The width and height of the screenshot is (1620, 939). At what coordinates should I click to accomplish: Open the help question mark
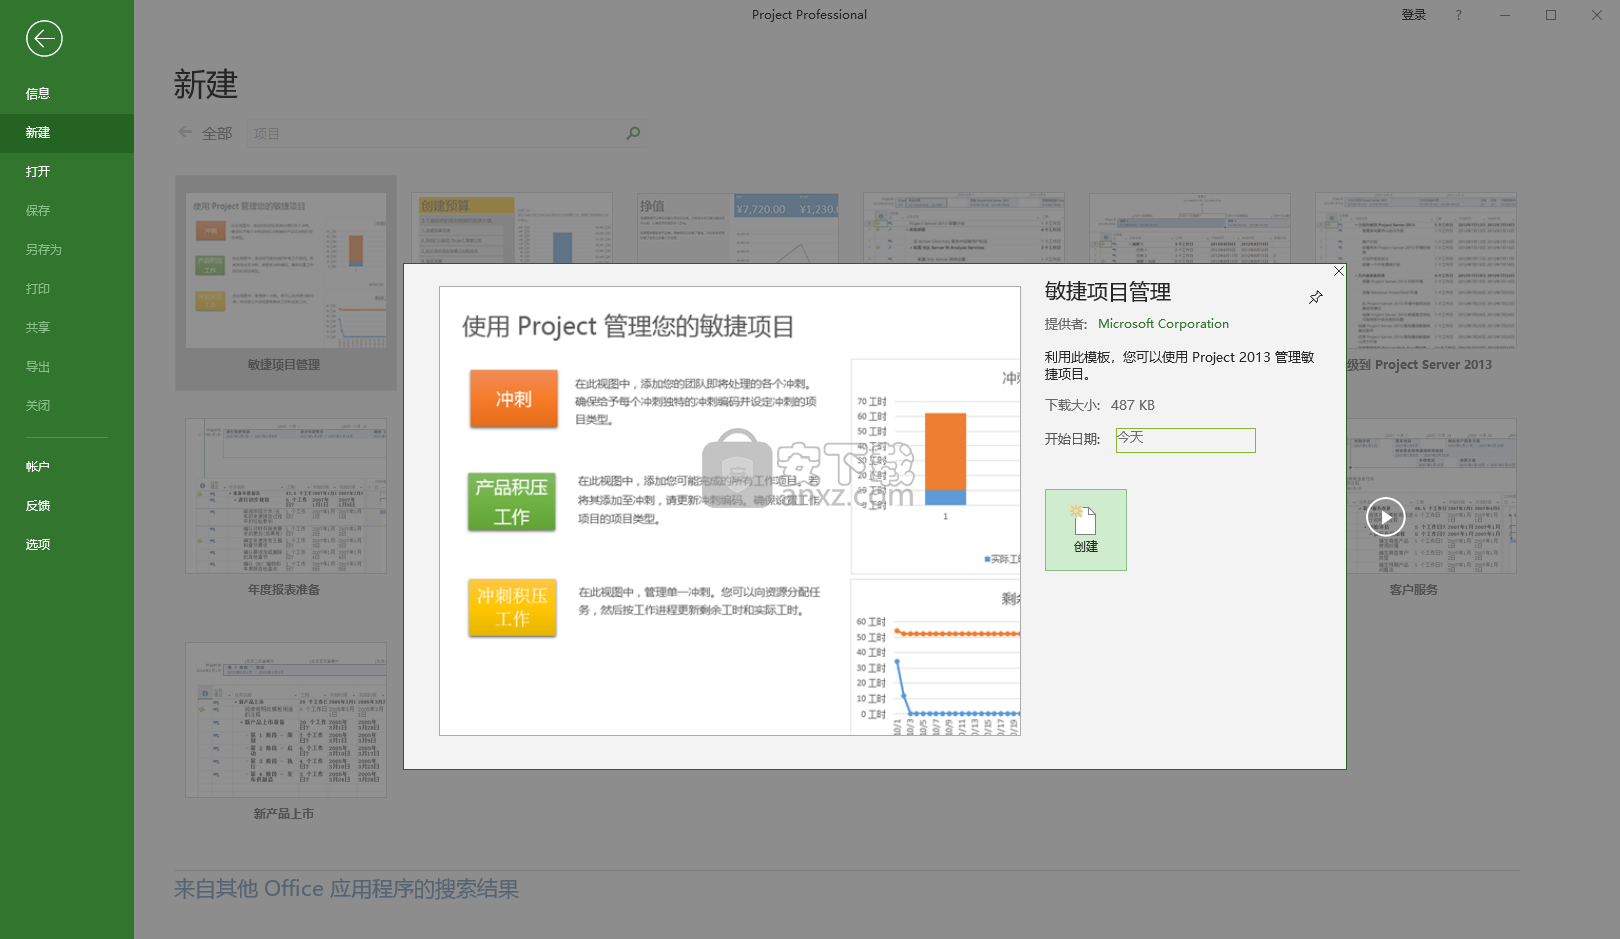1458,15
